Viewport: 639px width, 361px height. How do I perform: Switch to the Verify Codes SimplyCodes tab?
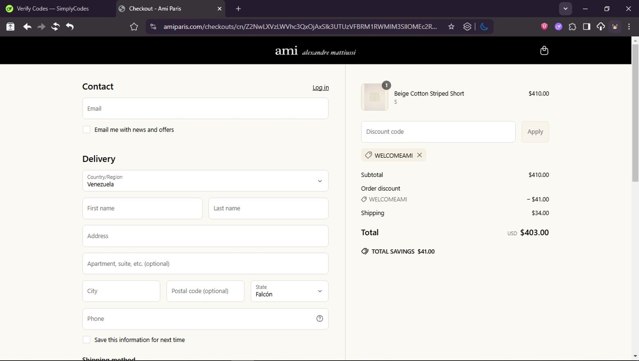click(x=53, y=9)
